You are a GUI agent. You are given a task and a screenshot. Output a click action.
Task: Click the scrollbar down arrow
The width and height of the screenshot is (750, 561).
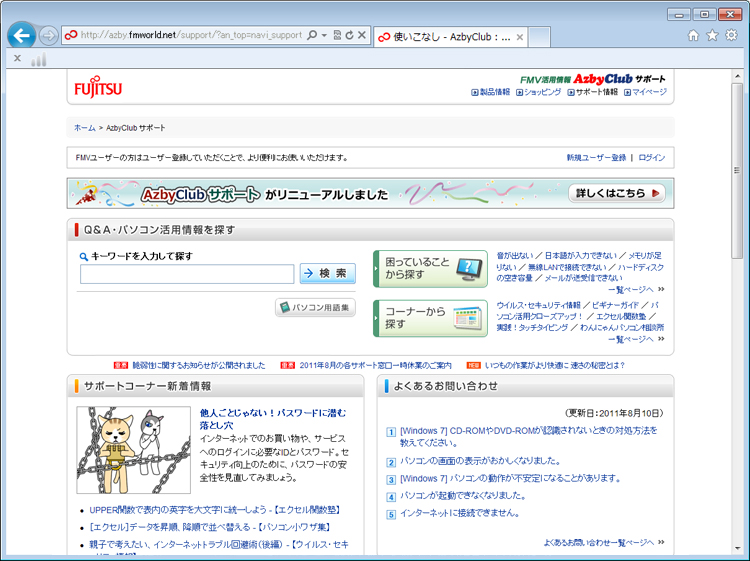[x=737, y=549]
